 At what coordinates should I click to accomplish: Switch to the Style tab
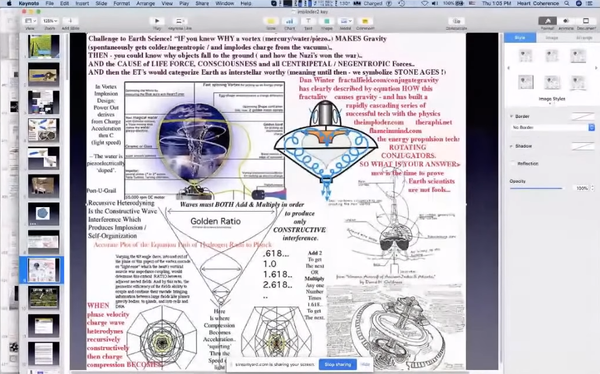pos(520,38)
